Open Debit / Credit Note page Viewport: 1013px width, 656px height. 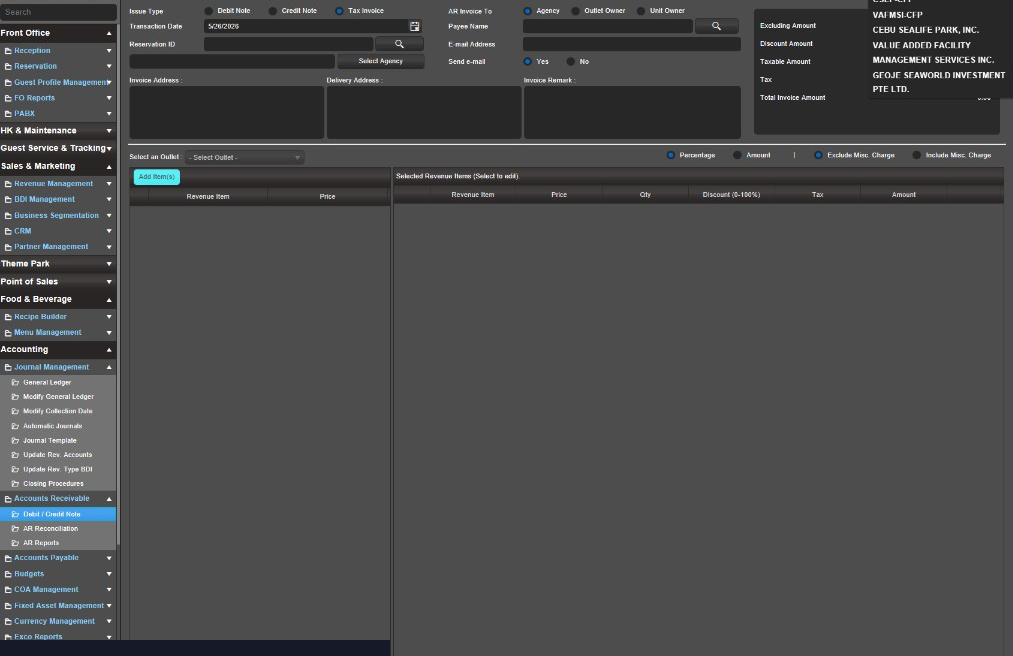pyautogui.click(x=58, y=514)
